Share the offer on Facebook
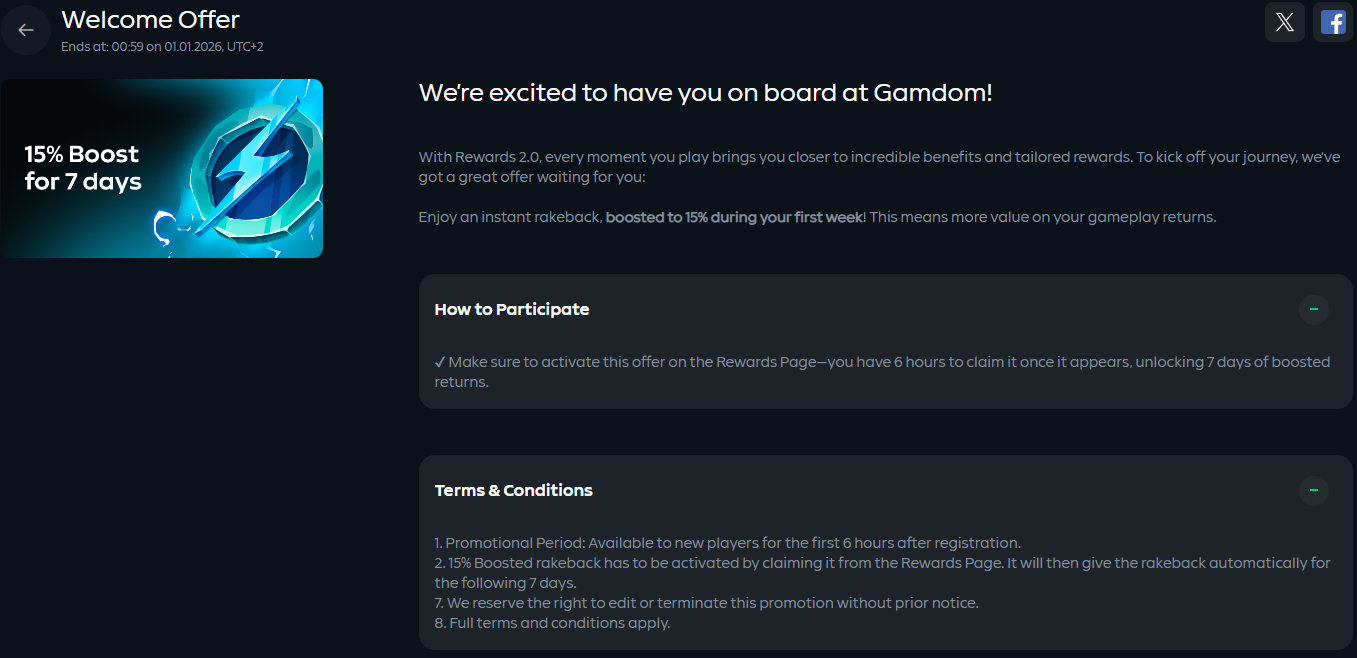Image resolution: width=1357 pixels, height=658 pixels. 1333,23
